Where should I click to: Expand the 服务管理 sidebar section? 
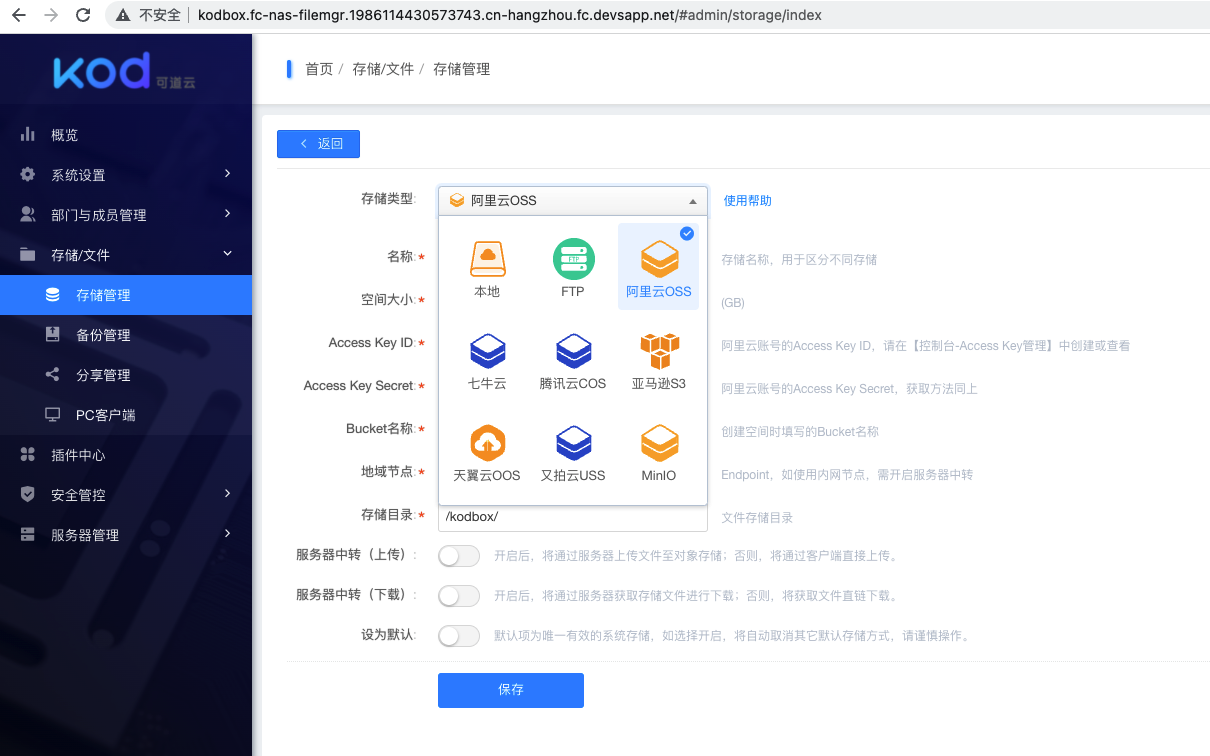[127, 534]
